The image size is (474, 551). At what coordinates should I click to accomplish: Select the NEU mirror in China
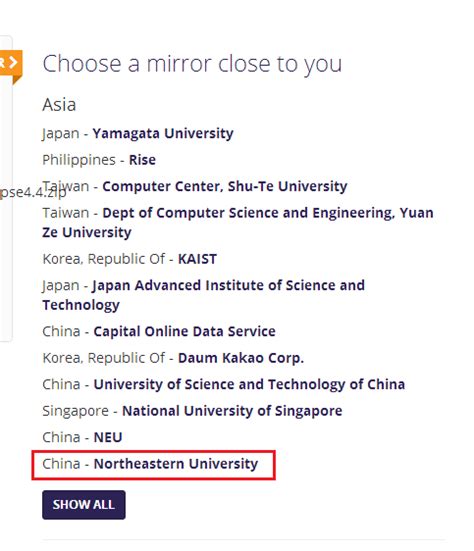[x=108, y=437]
